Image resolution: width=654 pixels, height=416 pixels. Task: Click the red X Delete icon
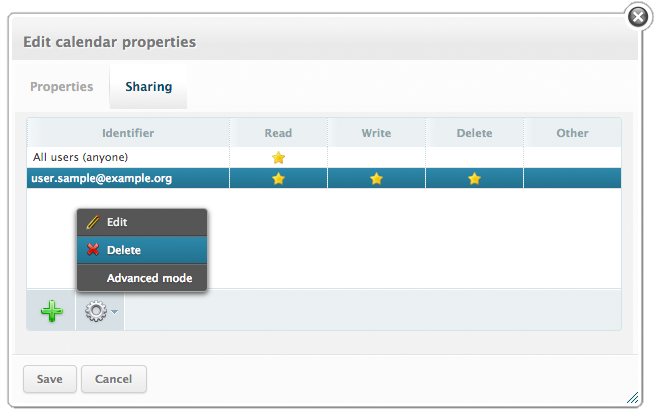click(93, 250)
